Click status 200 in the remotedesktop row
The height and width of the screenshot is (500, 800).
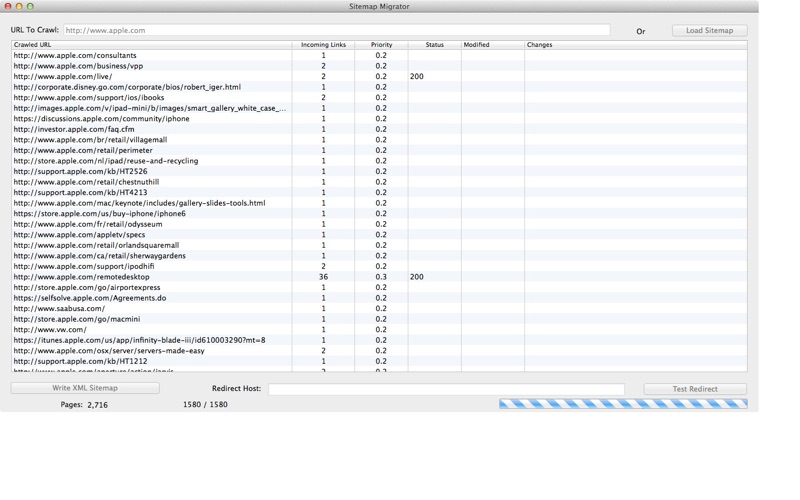pos(416,277)
